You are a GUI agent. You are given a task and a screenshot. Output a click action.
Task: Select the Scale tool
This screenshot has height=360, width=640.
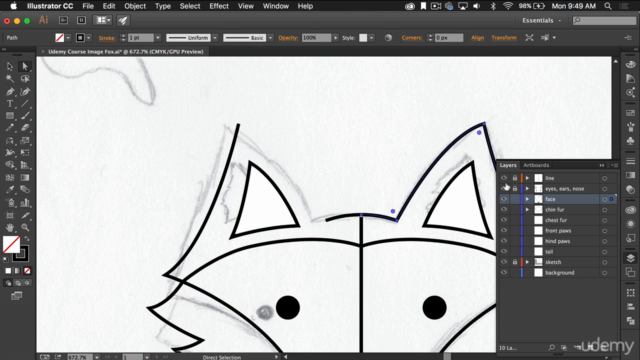[x=25, y=141]
